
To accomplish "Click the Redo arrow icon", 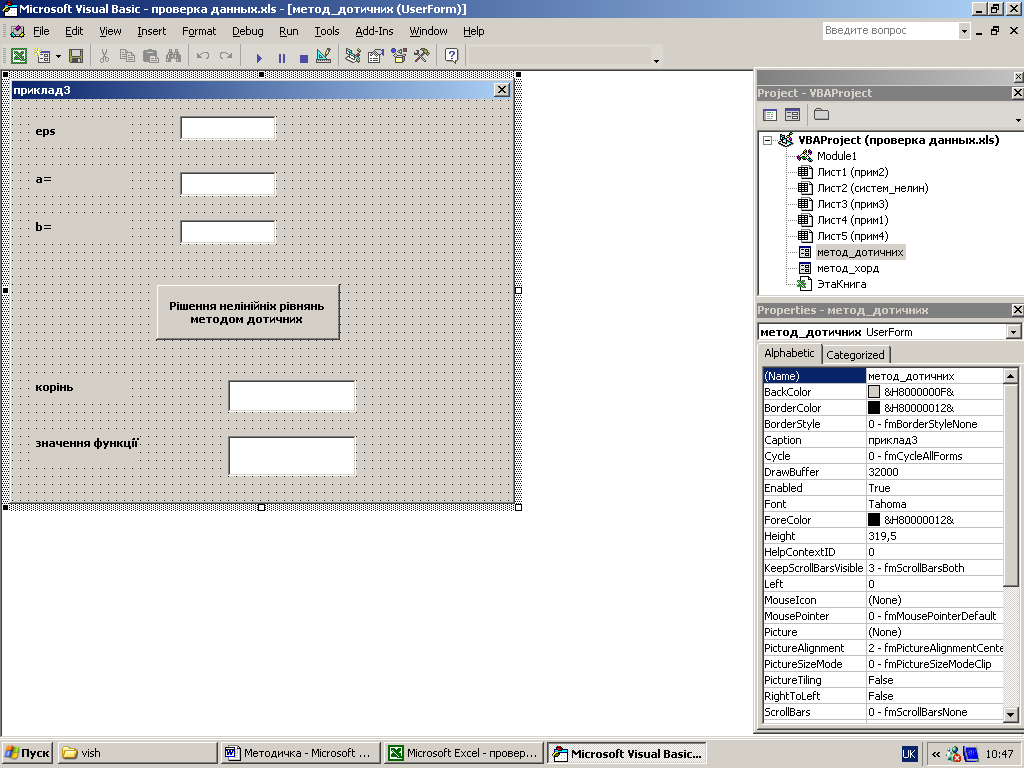I will (226, 56).
